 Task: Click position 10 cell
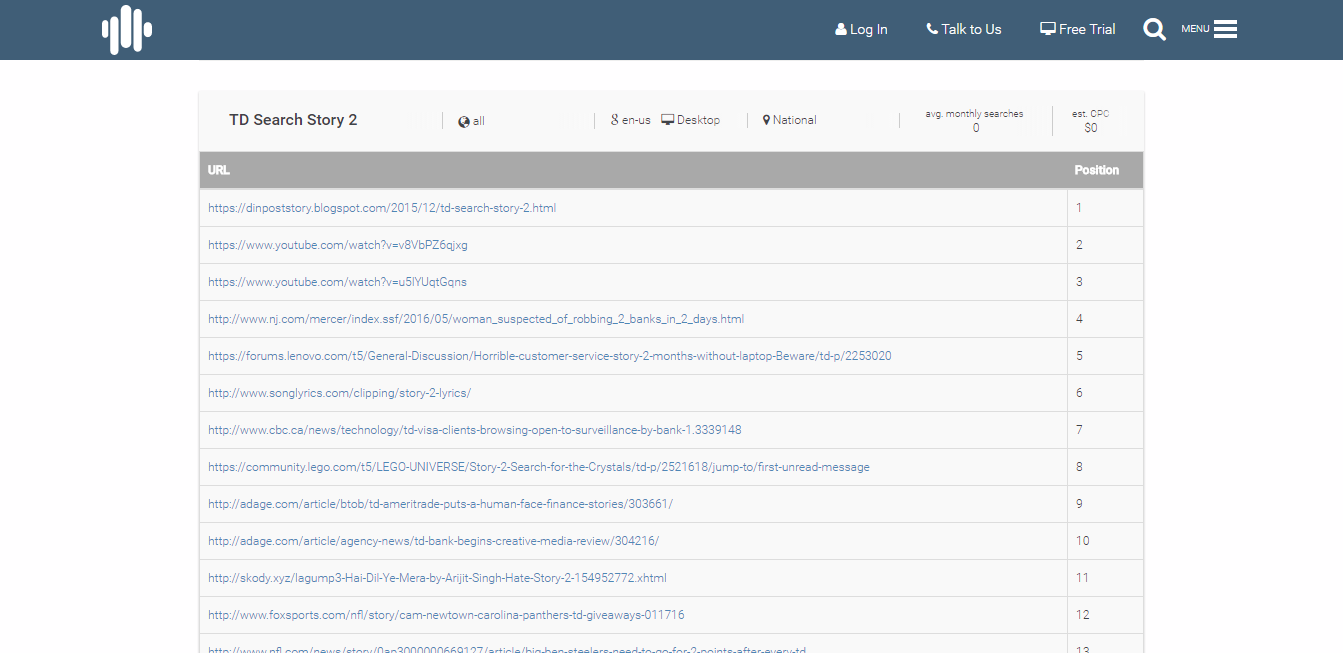click(1105, 541)
